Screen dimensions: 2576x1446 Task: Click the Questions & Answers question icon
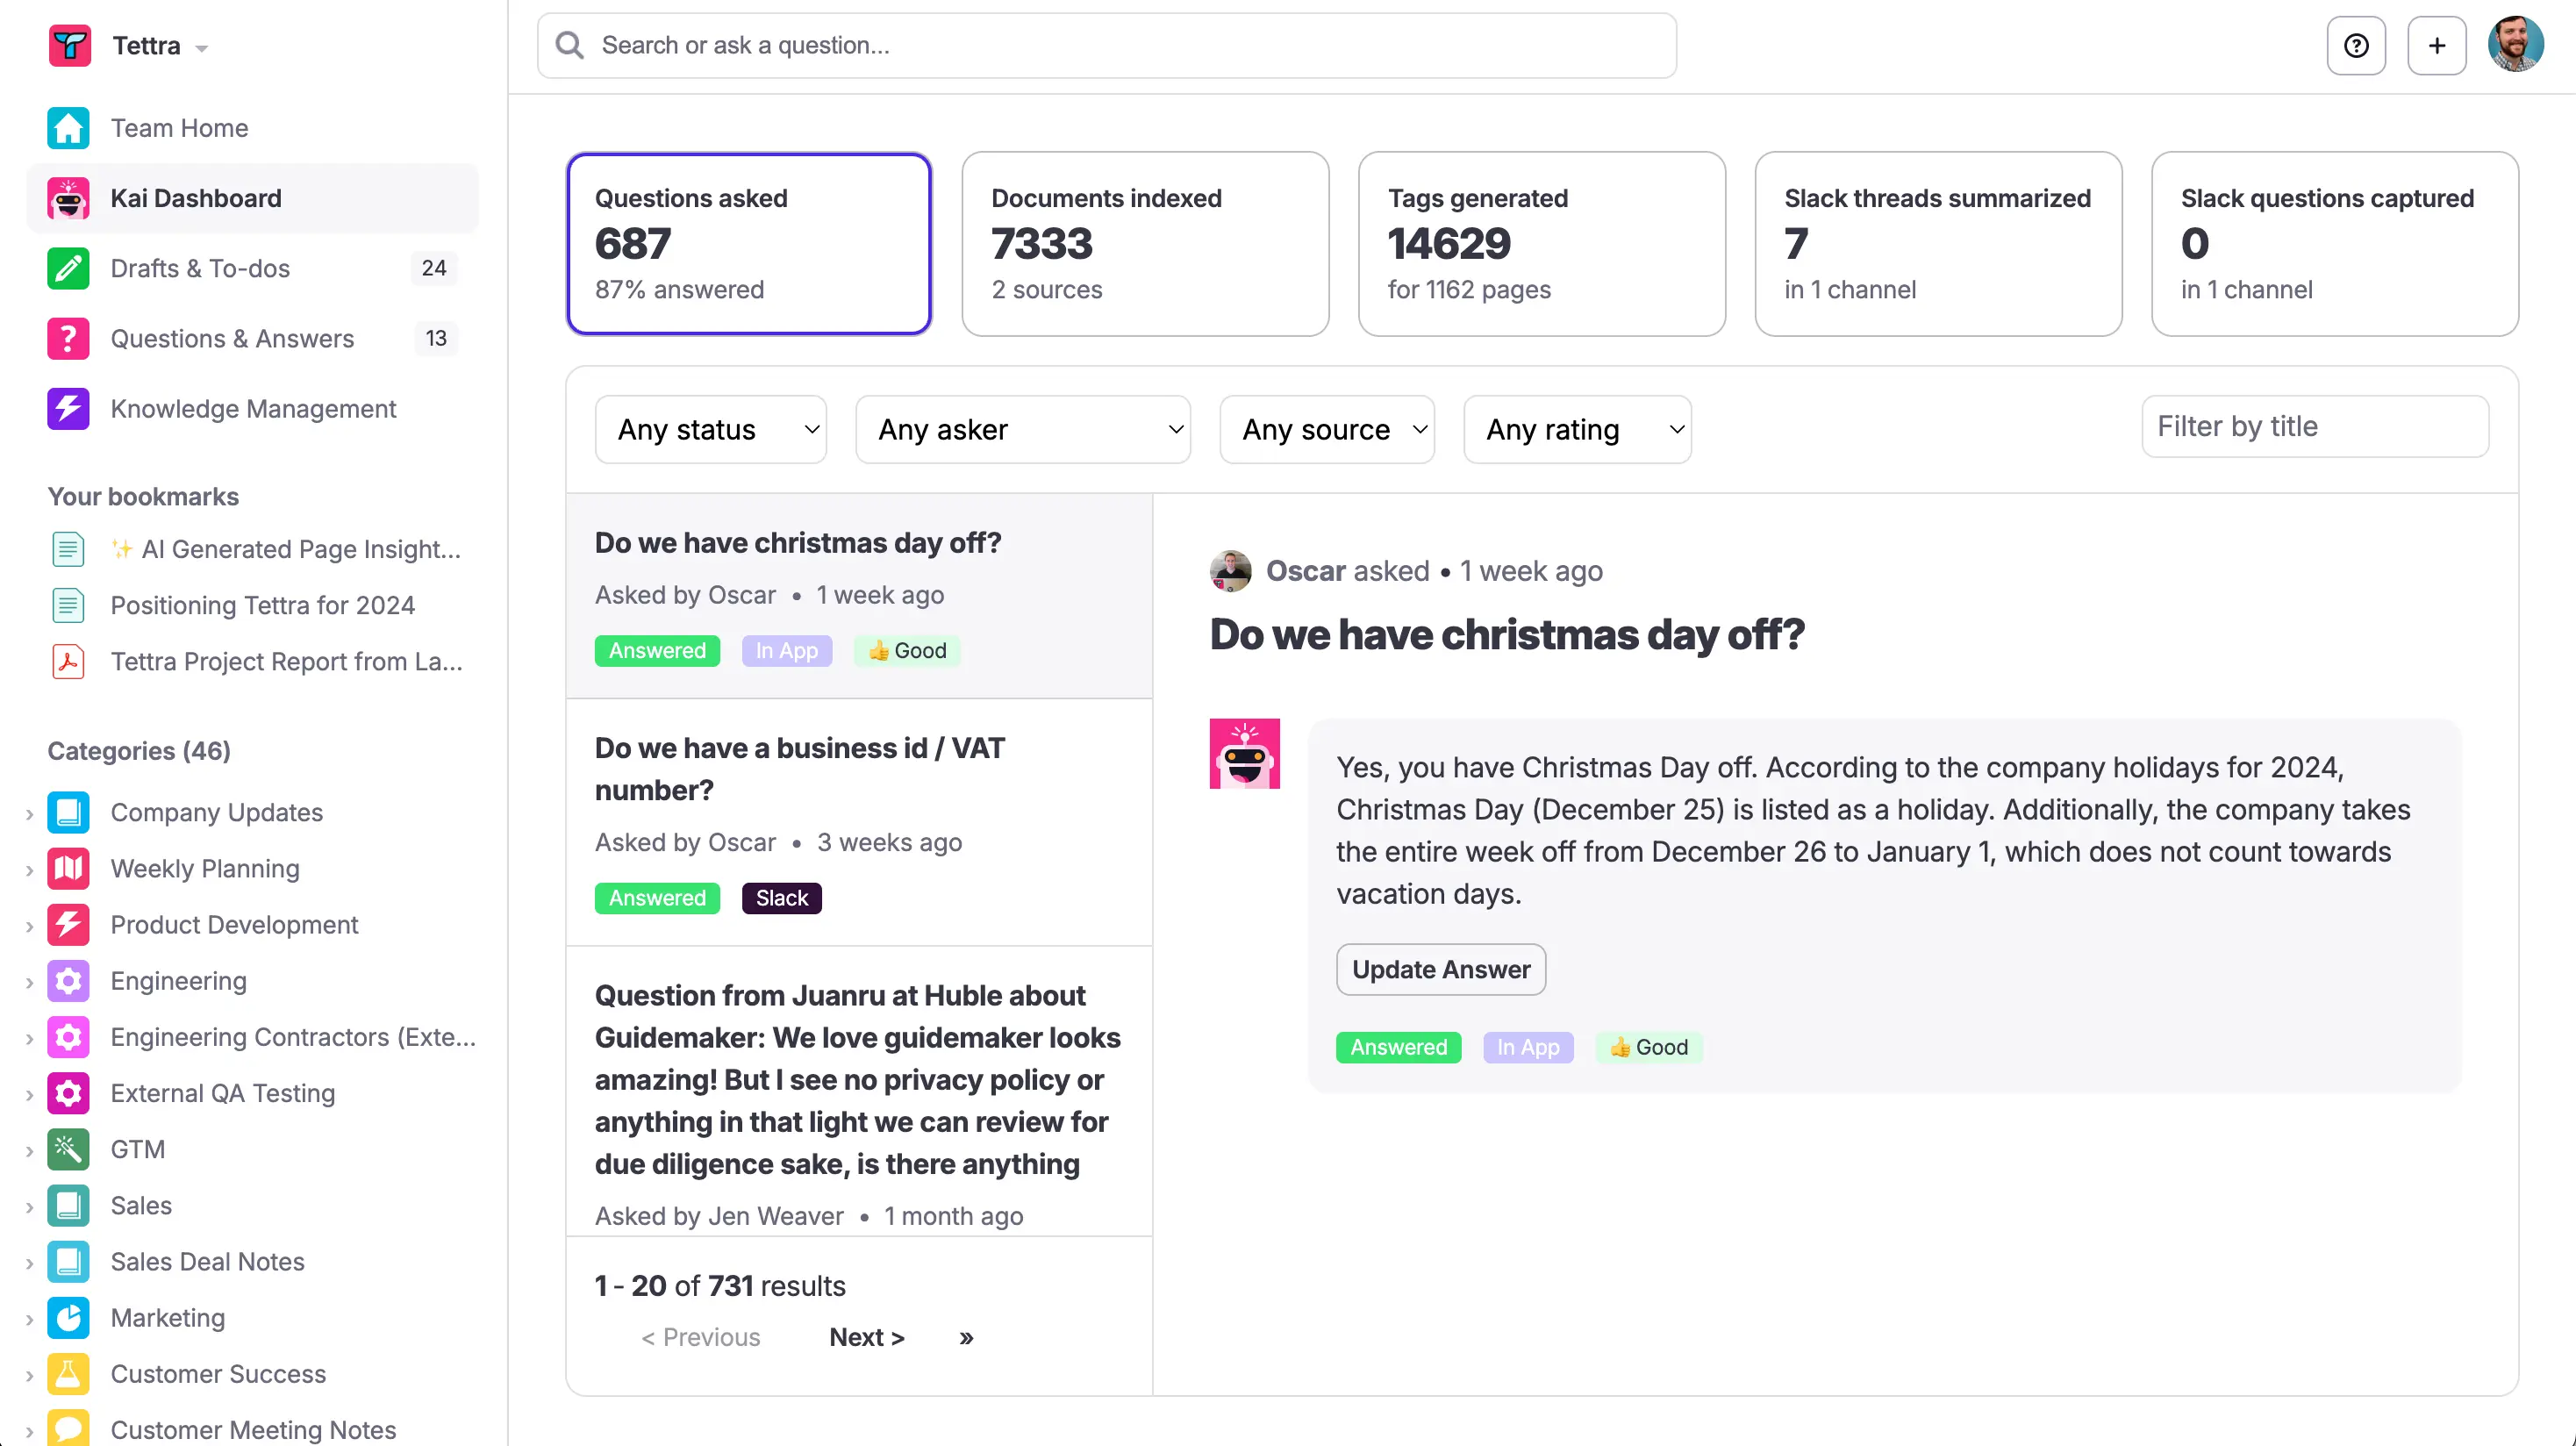pyautogui.click(x=68, y=338)
